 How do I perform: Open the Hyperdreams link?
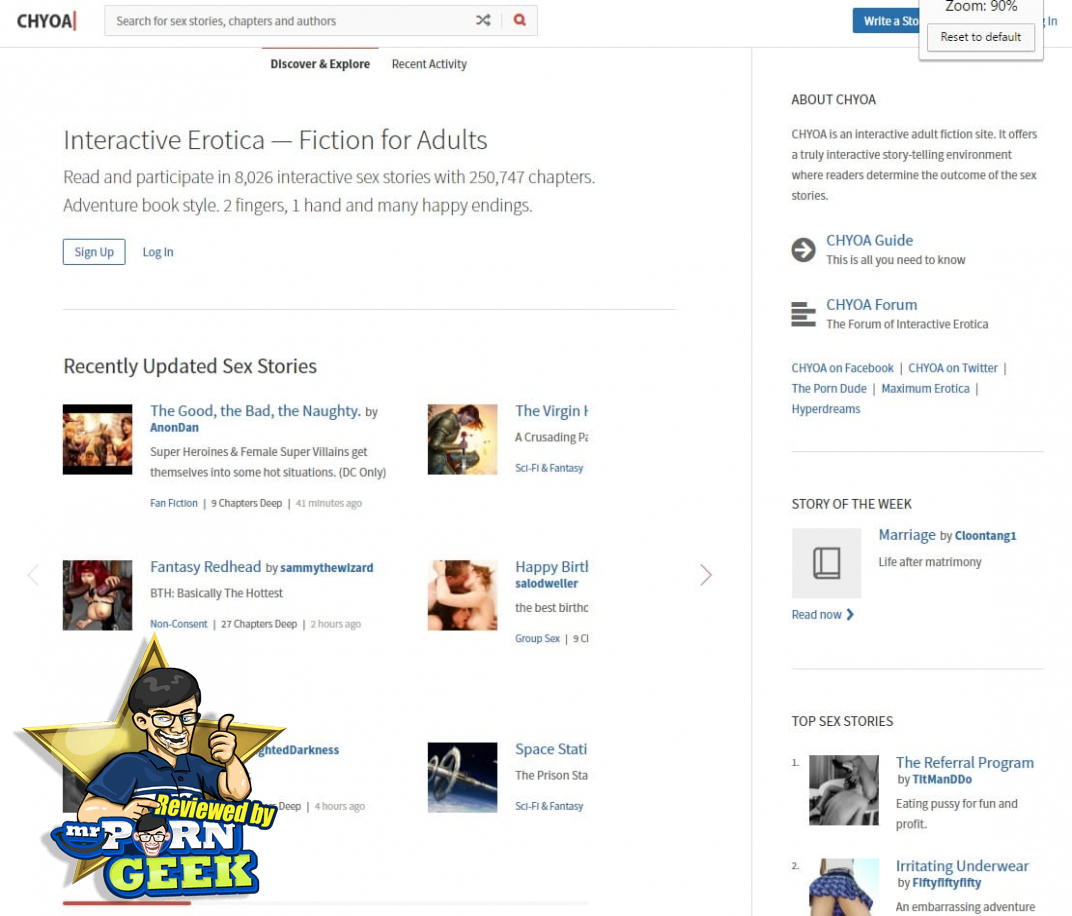click(x=826, y=409)
